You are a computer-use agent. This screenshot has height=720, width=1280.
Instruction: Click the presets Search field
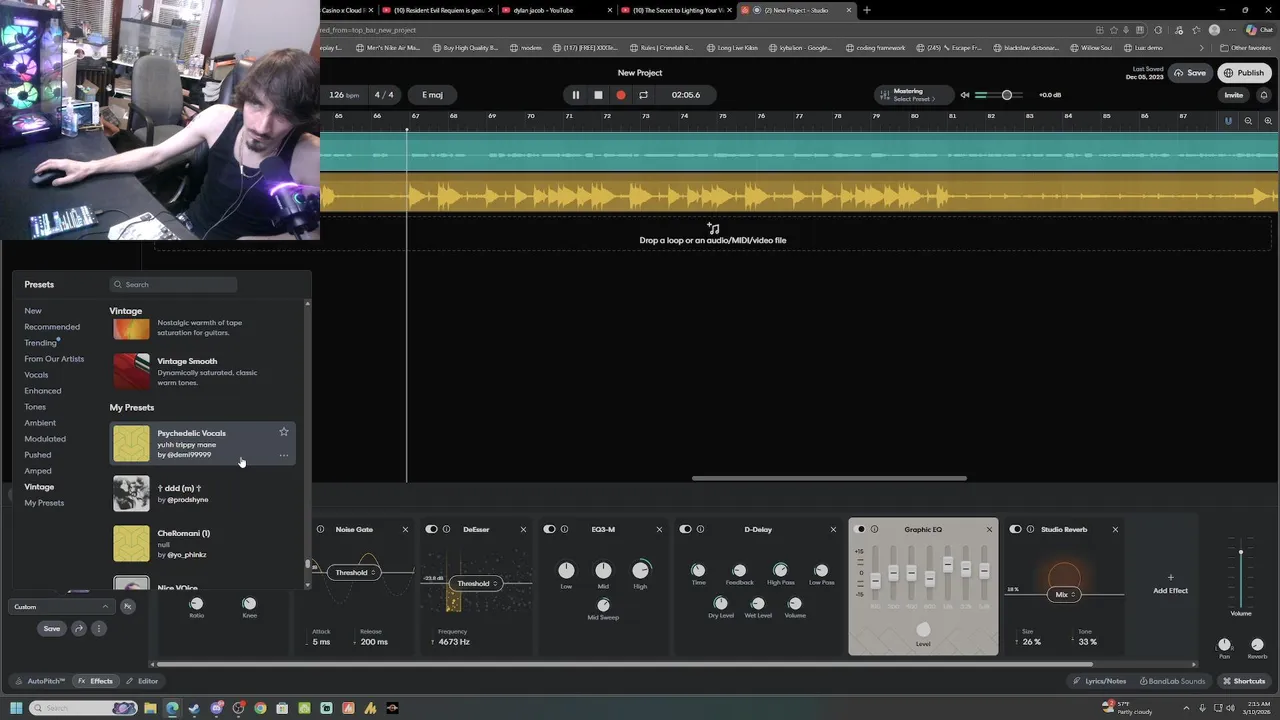tap(173, 284)
